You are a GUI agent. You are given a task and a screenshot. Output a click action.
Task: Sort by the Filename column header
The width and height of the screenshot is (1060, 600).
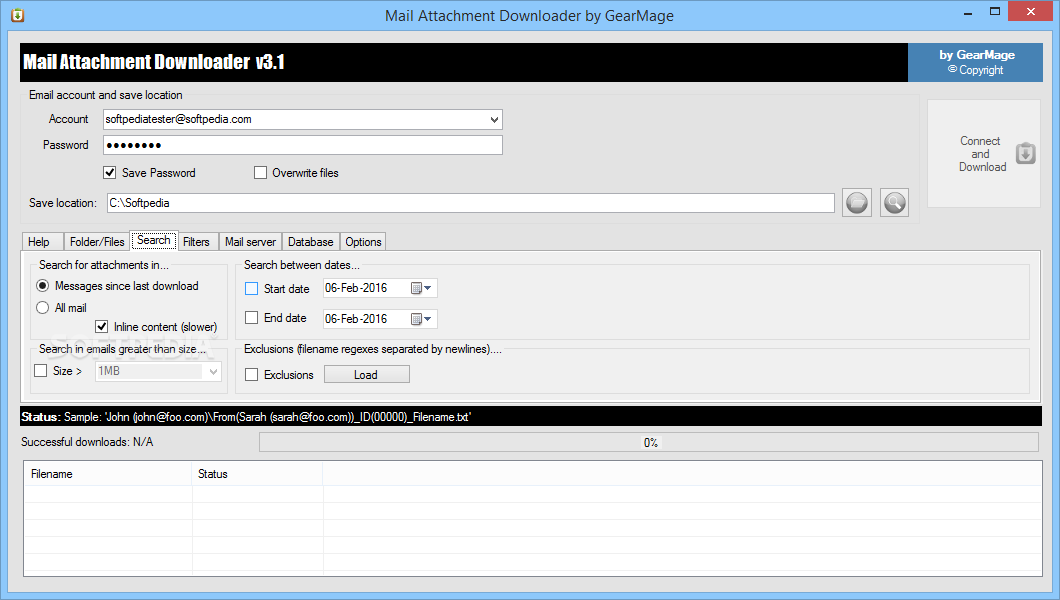pyautogui.click(x=108, y=474)
